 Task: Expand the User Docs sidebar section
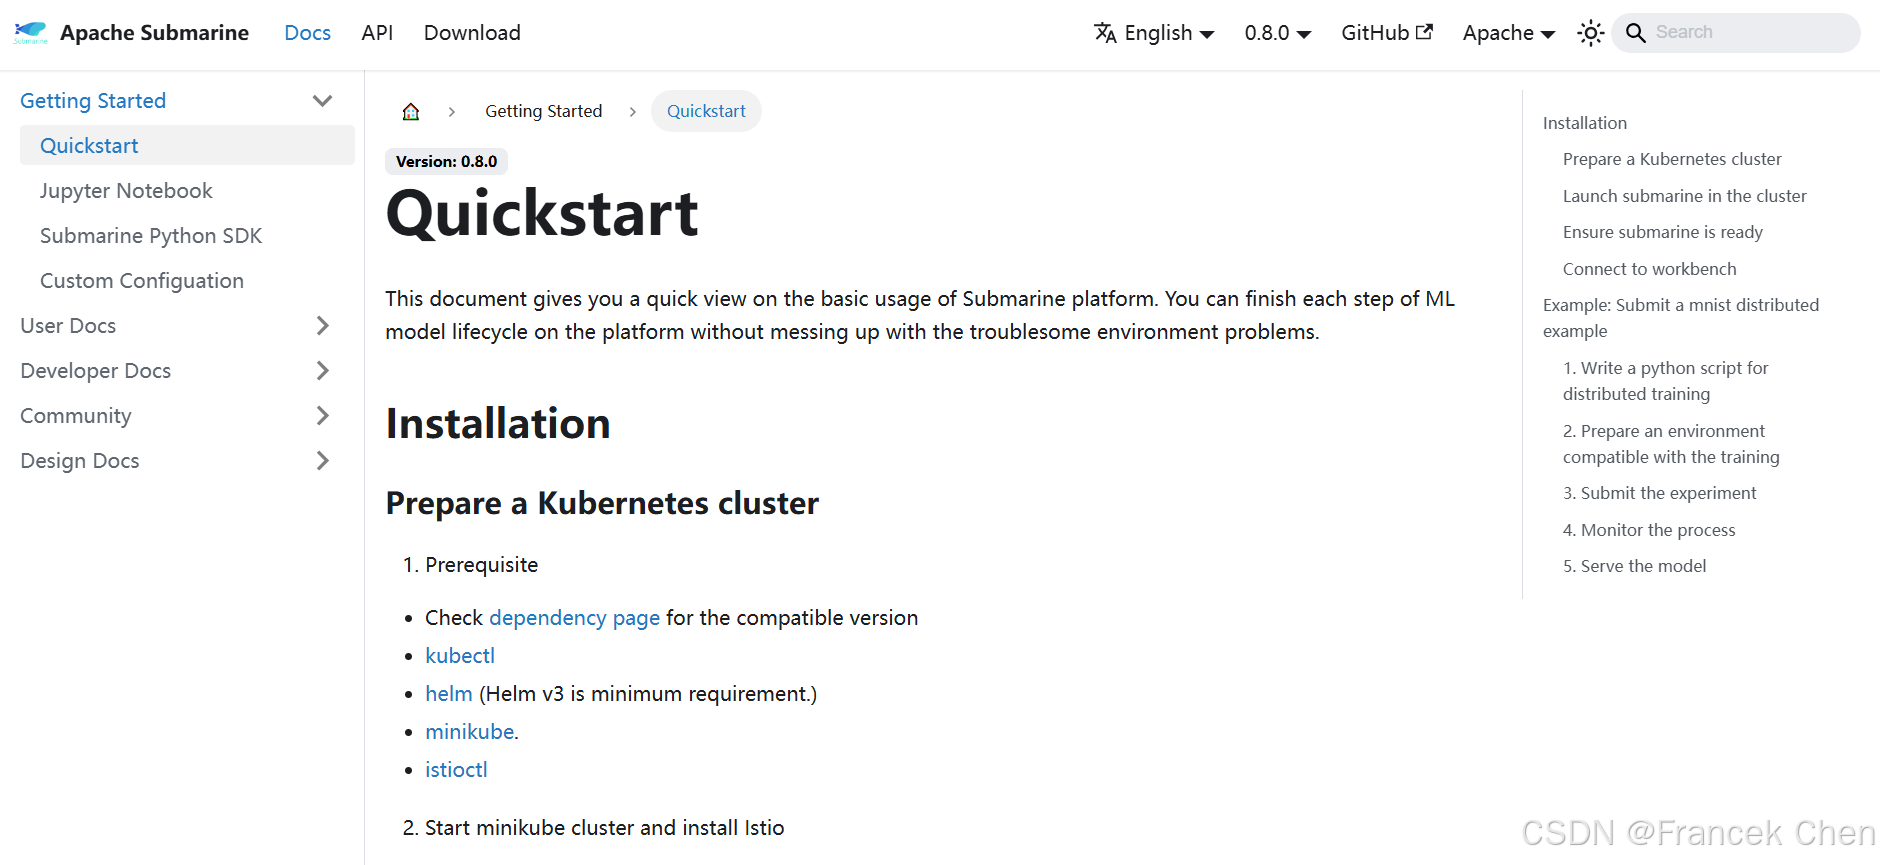[322, 326]
